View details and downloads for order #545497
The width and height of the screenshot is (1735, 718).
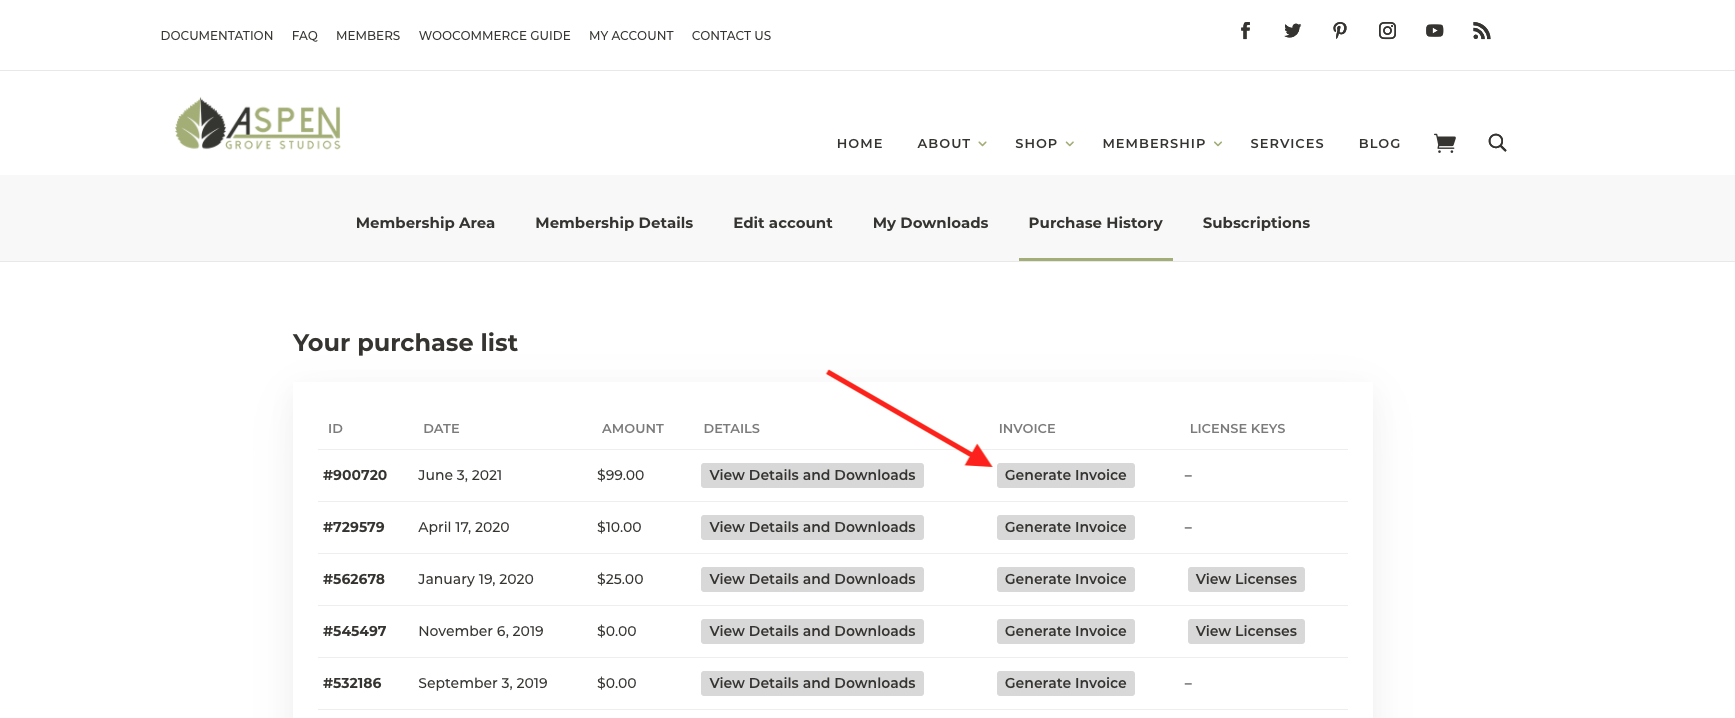pyautogui.click(x=812, y=631)
